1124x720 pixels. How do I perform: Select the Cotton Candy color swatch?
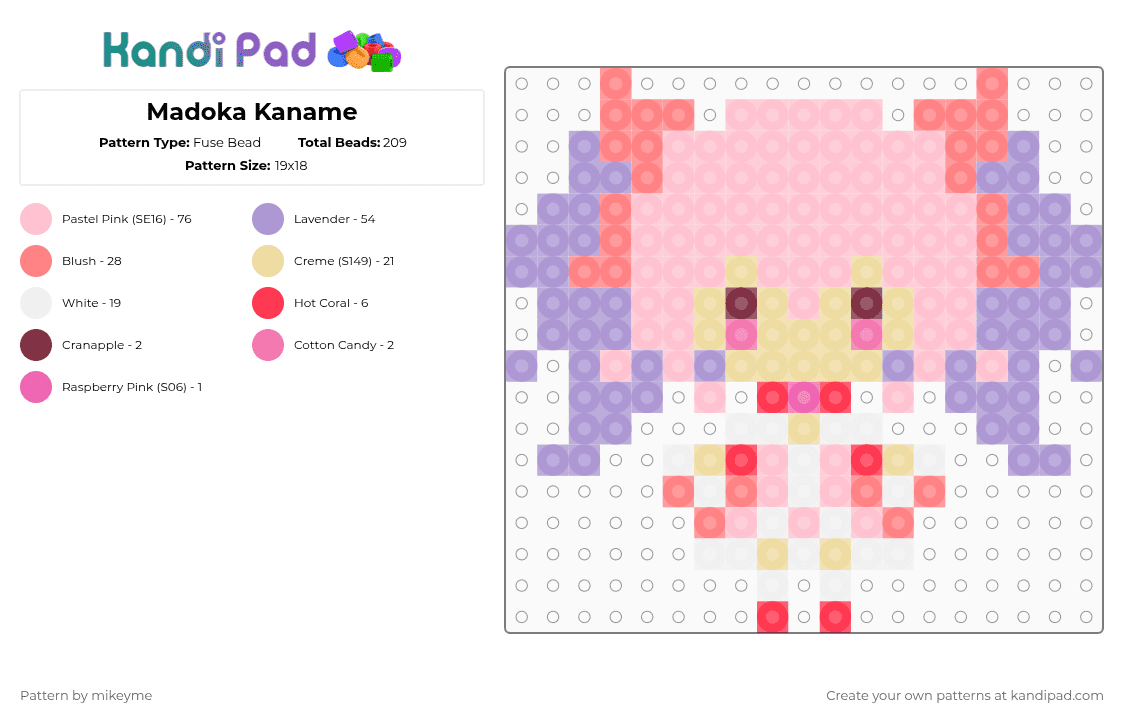(x=268, y=345)
